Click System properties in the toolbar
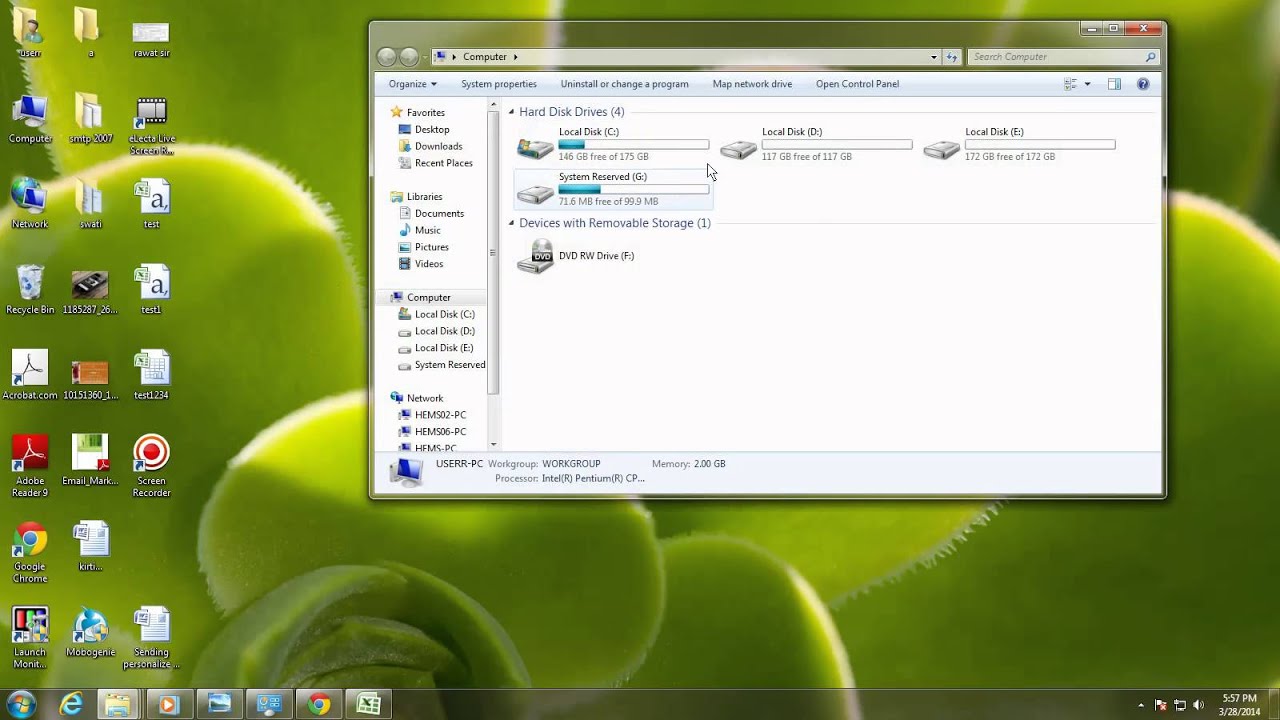Viewport: 1280px width, 720px height. click(499, 84)
